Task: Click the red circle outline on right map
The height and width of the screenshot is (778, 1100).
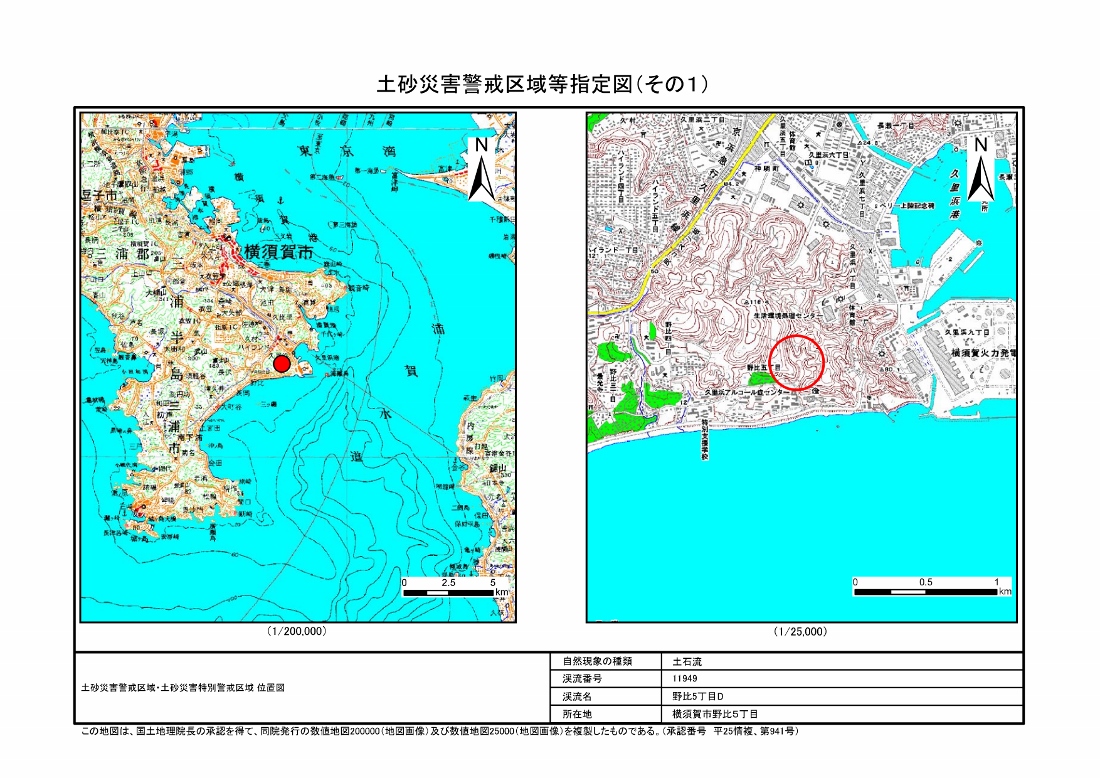Action: coord(797,362)
